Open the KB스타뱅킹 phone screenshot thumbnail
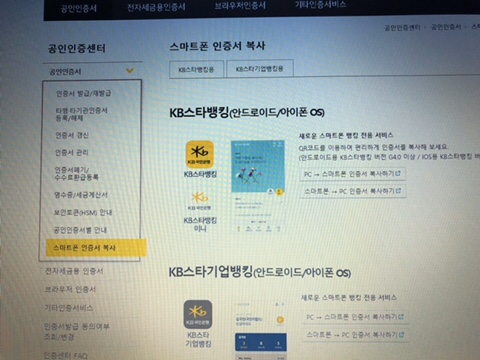 (258, 187)
